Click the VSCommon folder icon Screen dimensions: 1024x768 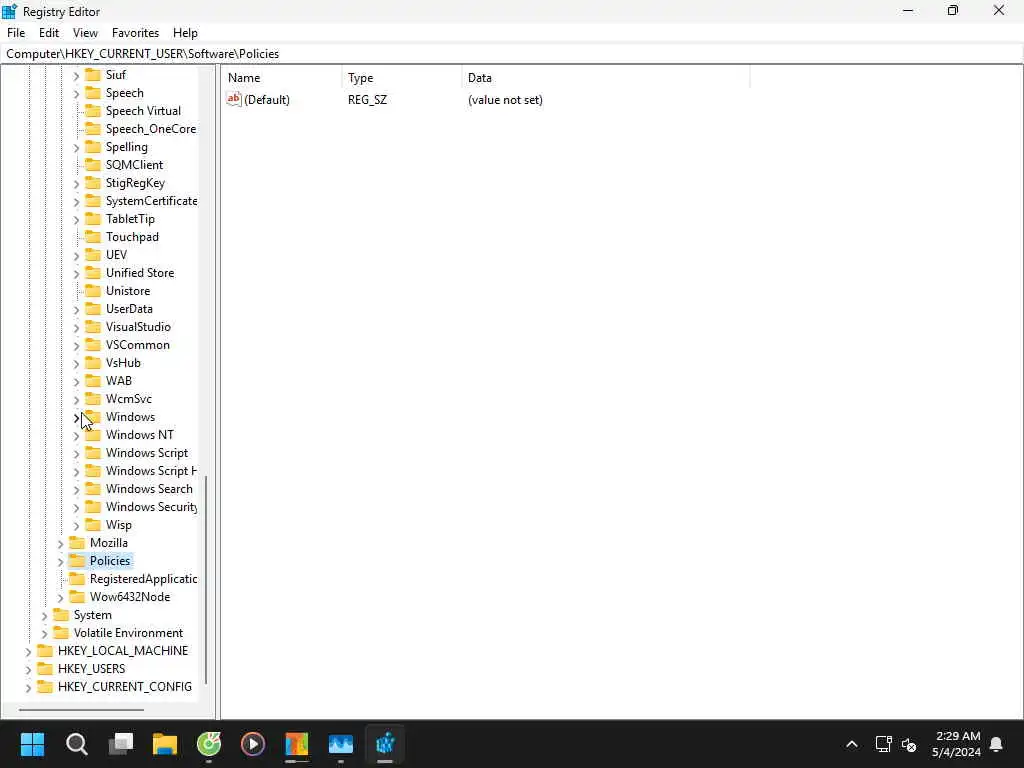pyautogui.click(x=93, y=344)
